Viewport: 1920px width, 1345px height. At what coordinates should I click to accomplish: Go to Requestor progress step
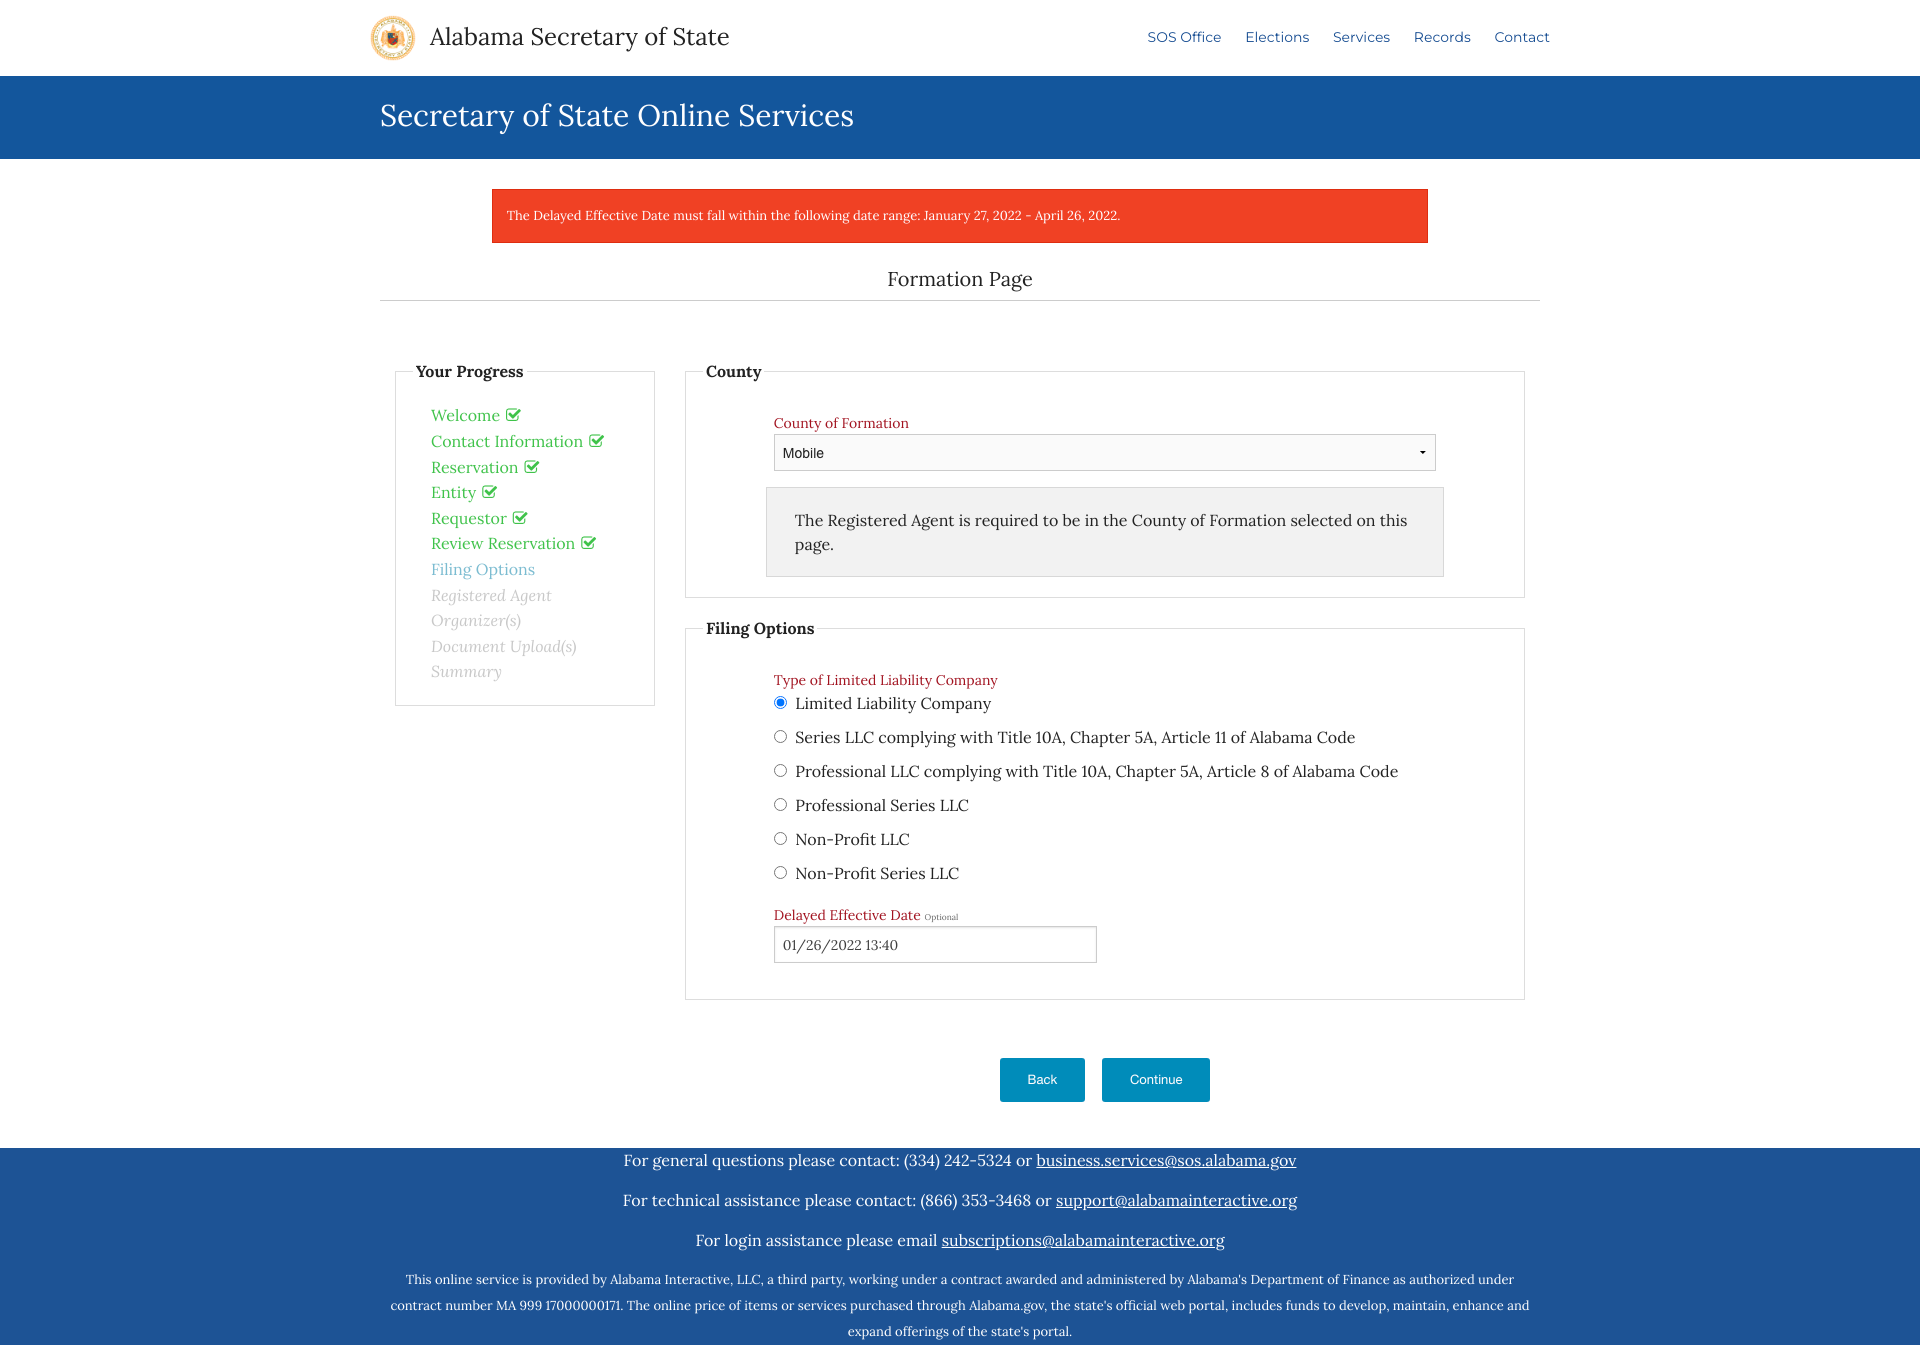tap(469, 518)
